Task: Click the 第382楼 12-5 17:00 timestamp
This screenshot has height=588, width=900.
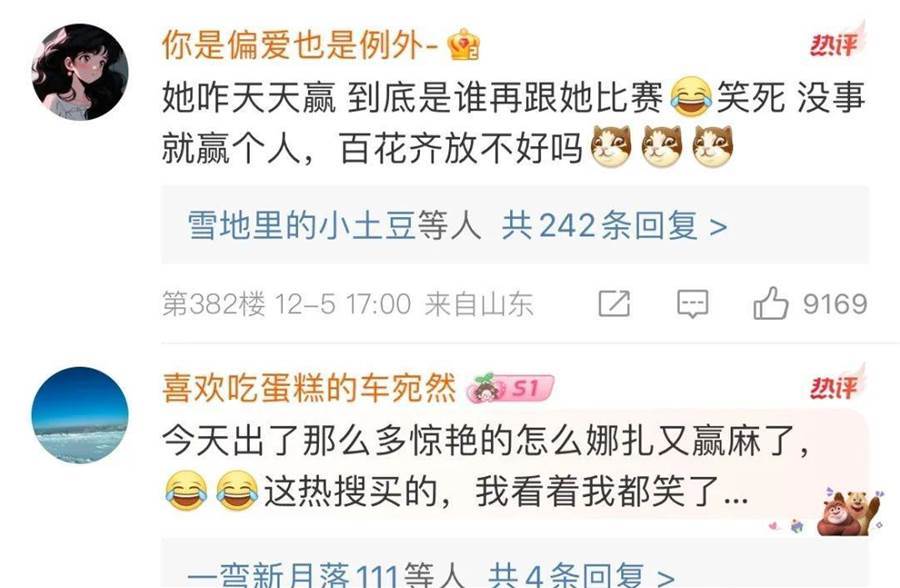Action: (286, 304)
